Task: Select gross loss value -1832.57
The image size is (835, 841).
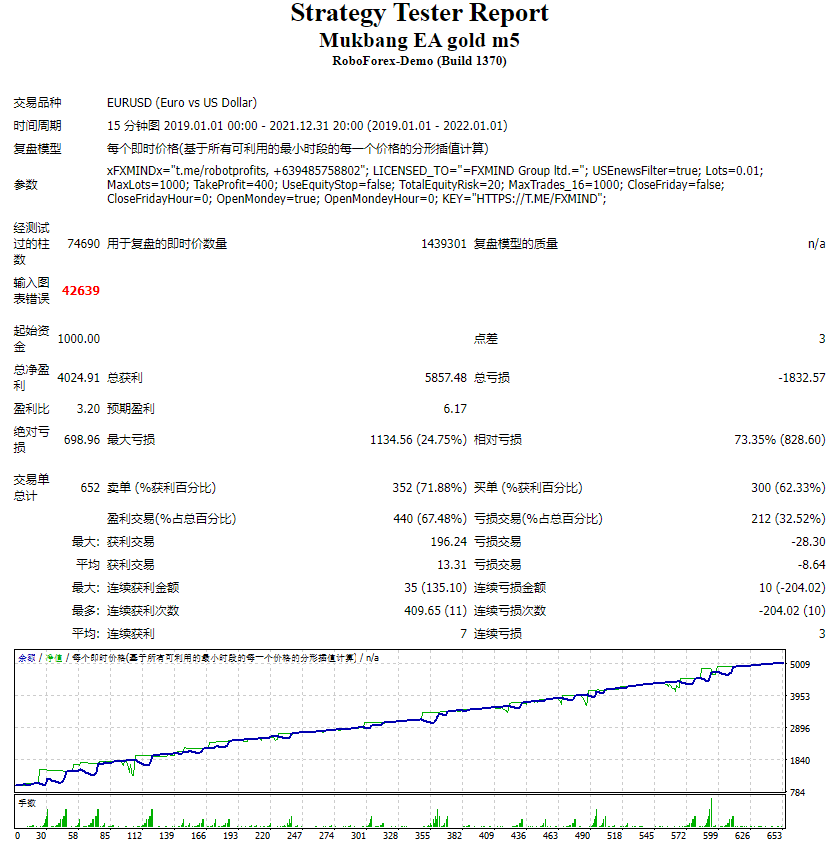Action: pyautogui.click(x=802, y=378)
